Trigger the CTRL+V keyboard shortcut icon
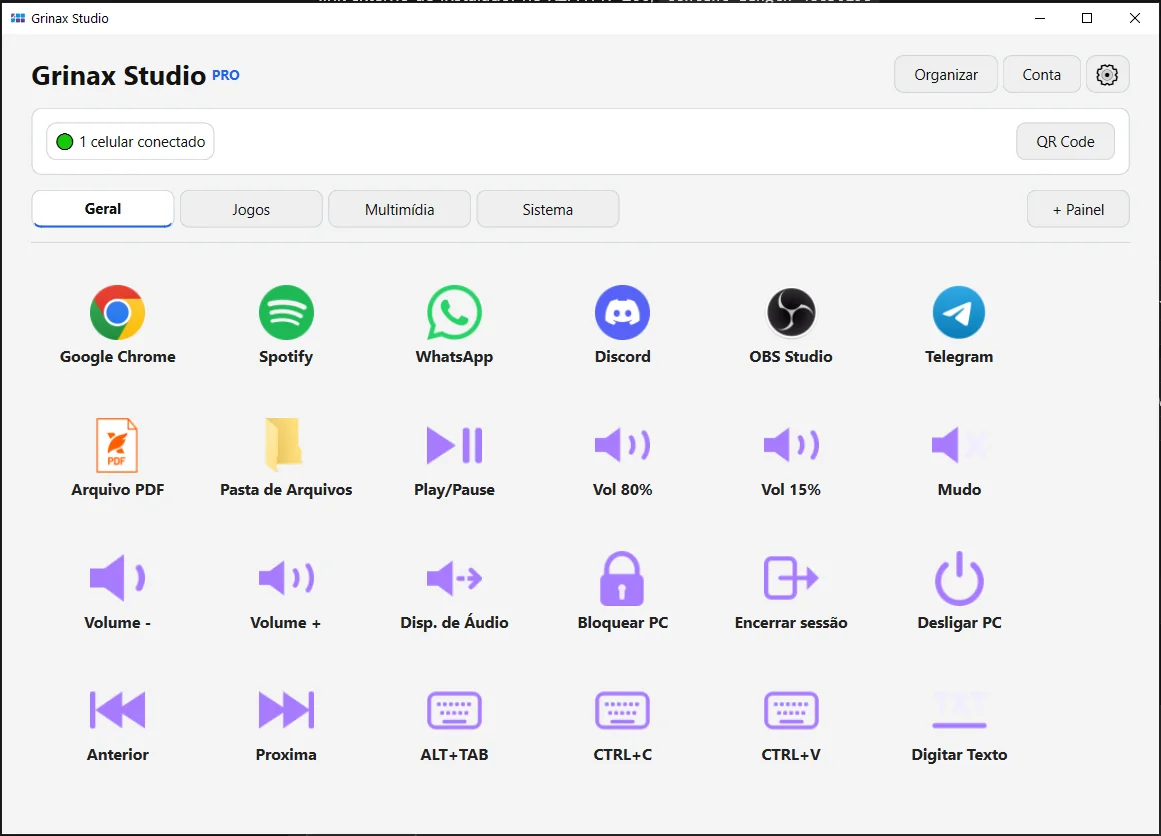This screenshot has height=836, width=1161. pos(791,710)
